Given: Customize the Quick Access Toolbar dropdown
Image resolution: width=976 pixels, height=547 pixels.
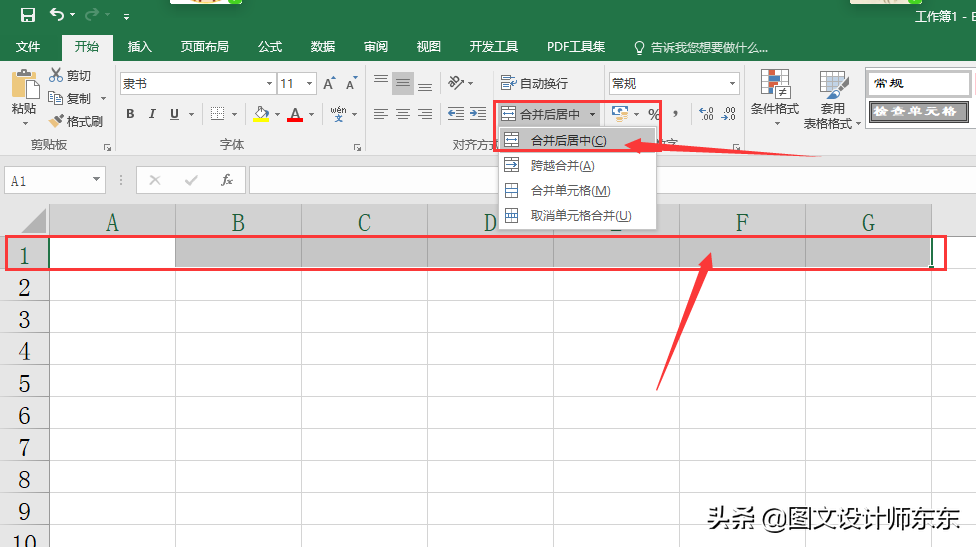Looking at the screenshot, I should tap(126, 17).
